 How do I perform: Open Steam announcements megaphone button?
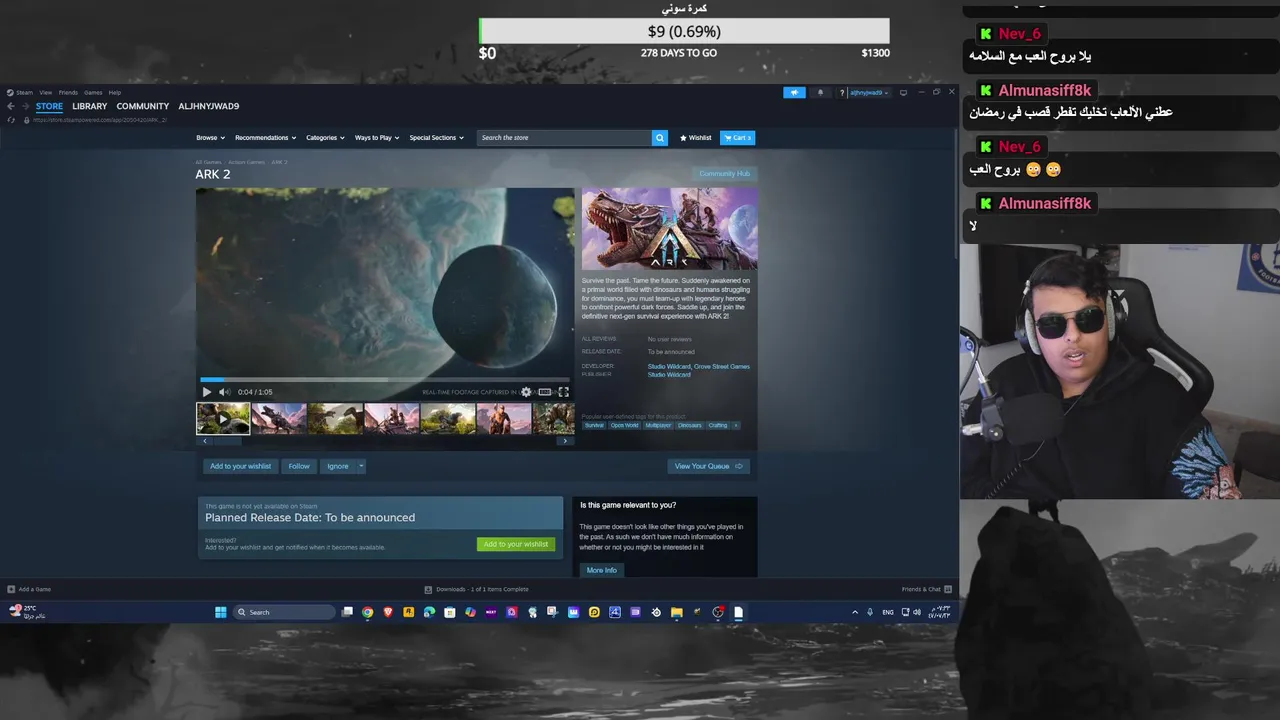click(794, 93)
